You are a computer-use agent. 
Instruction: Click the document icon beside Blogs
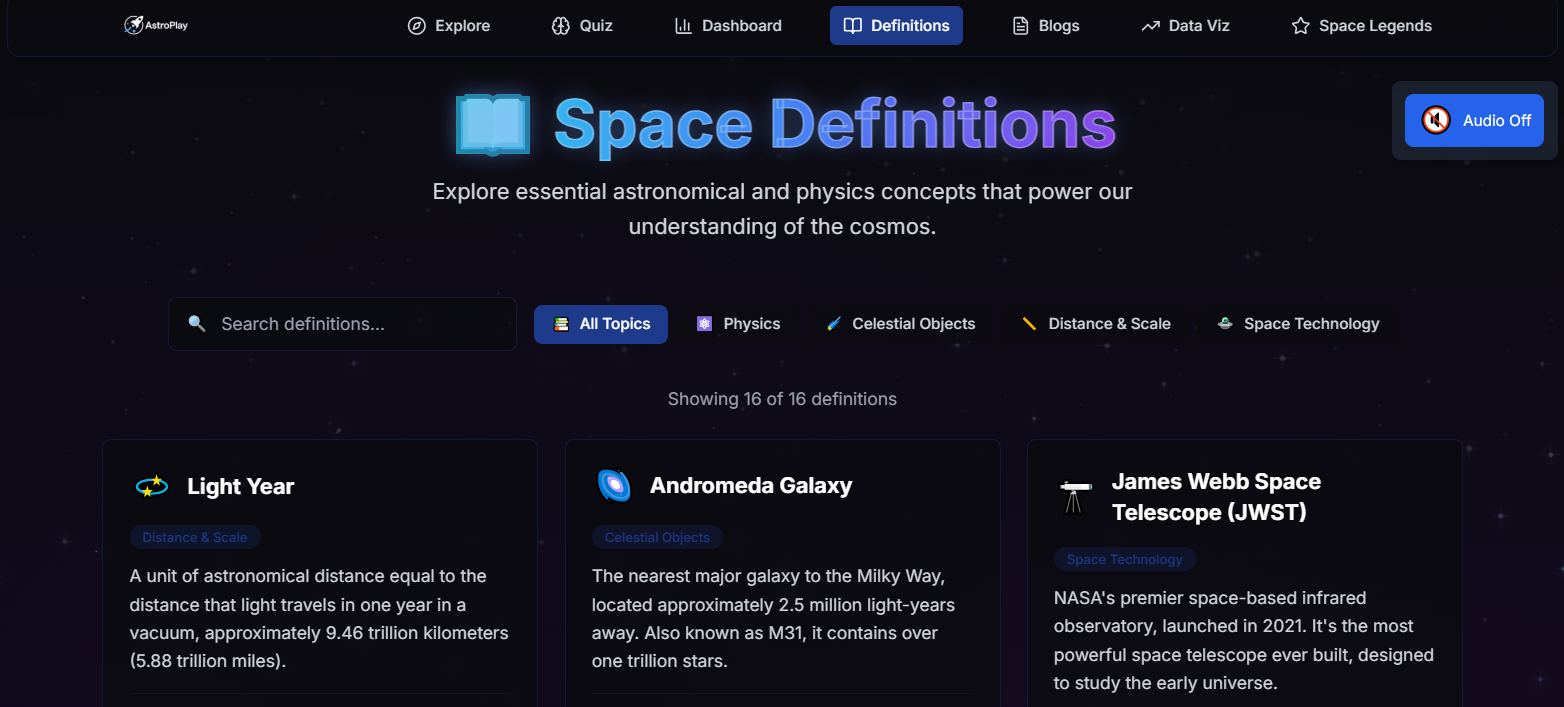[1020, 26]
